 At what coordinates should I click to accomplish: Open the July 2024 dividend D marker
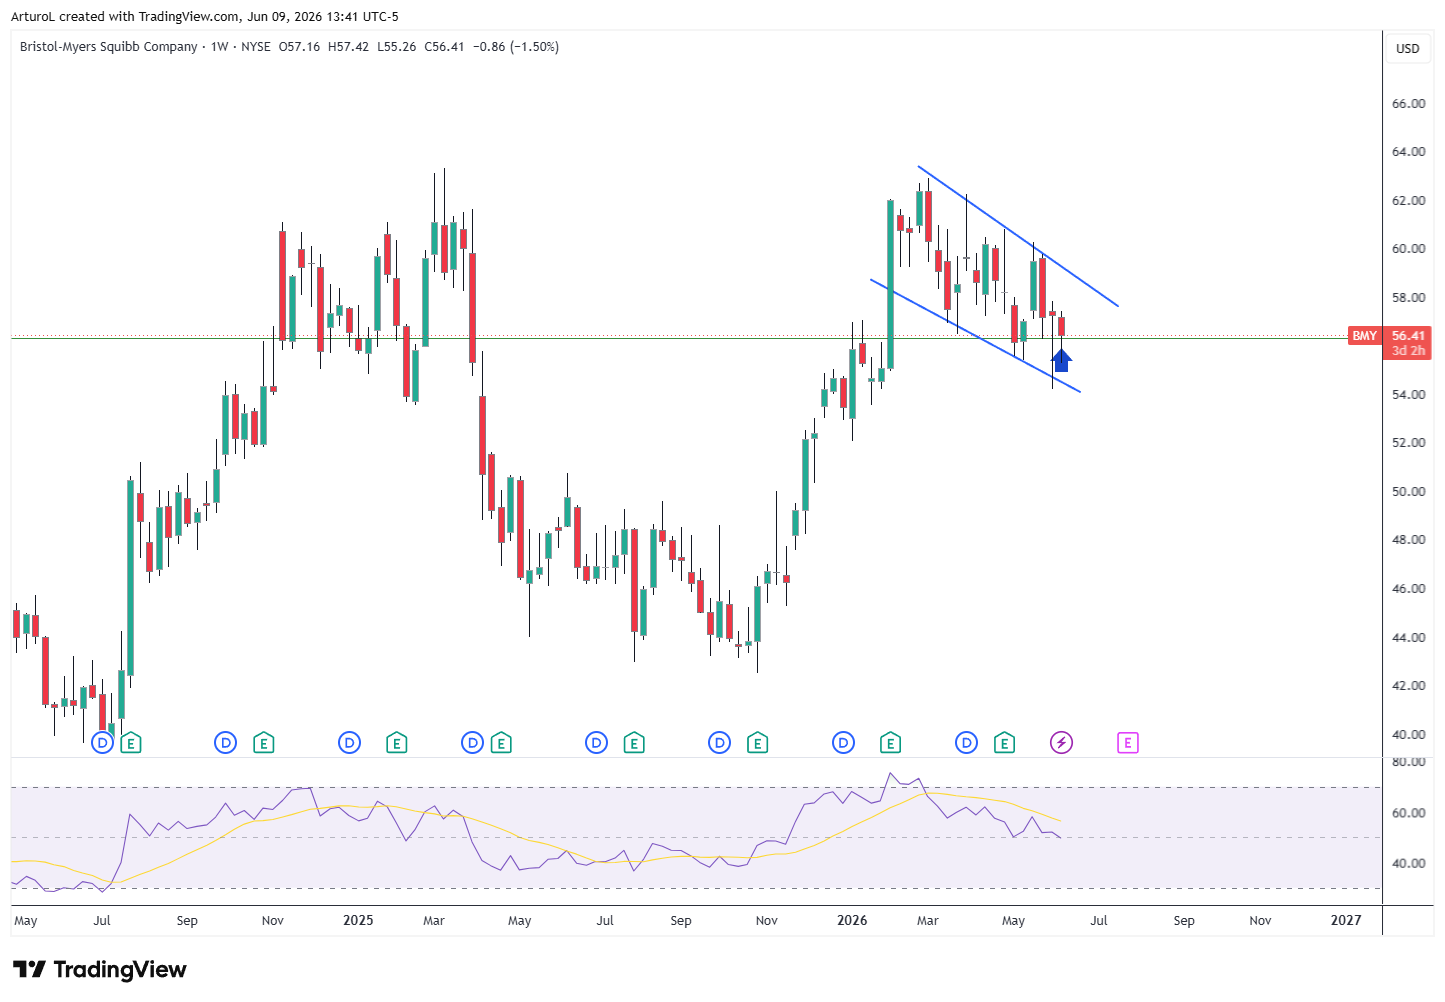point(102,743)
